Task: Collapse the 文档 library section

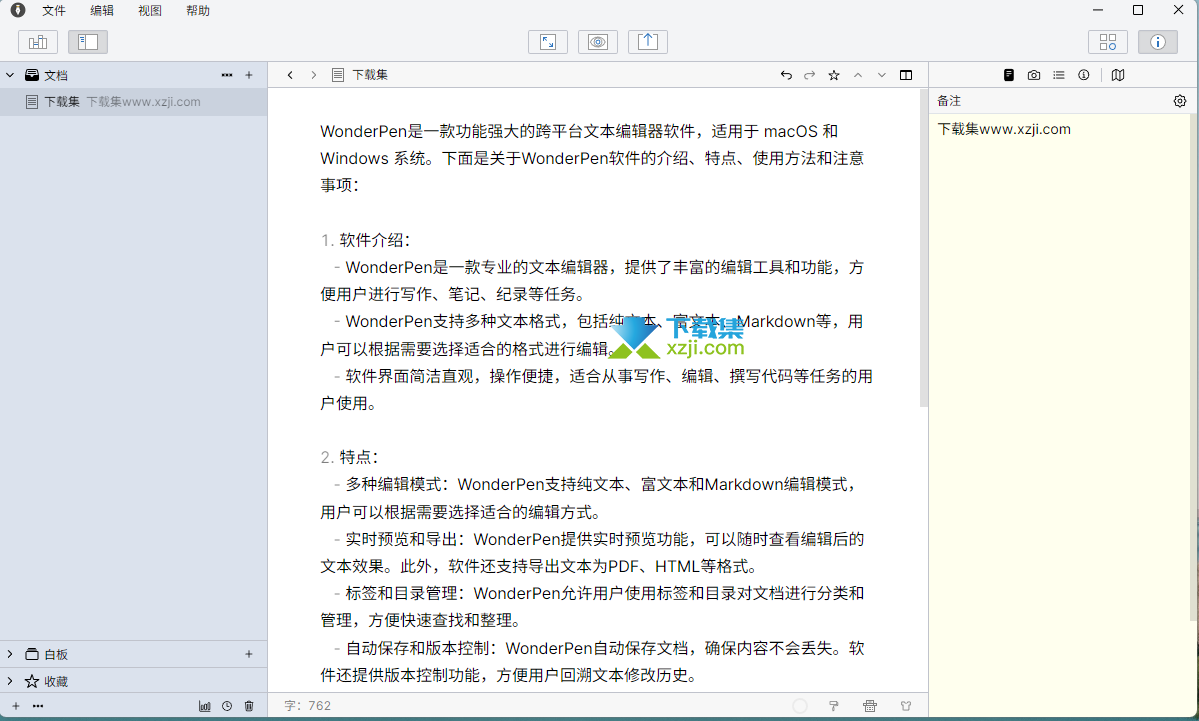Action: (x=10, y=75)
